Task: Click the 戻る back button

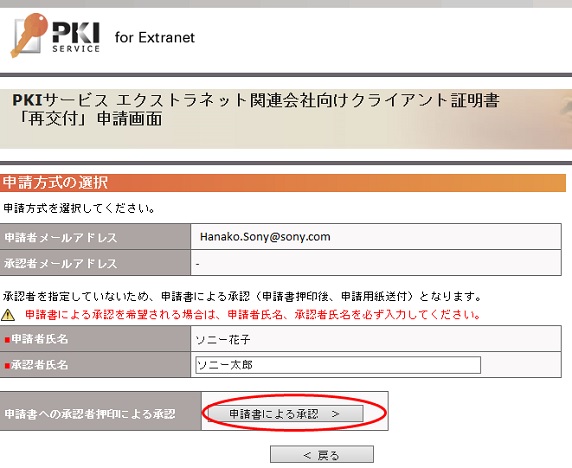Action: coord(322,455)
